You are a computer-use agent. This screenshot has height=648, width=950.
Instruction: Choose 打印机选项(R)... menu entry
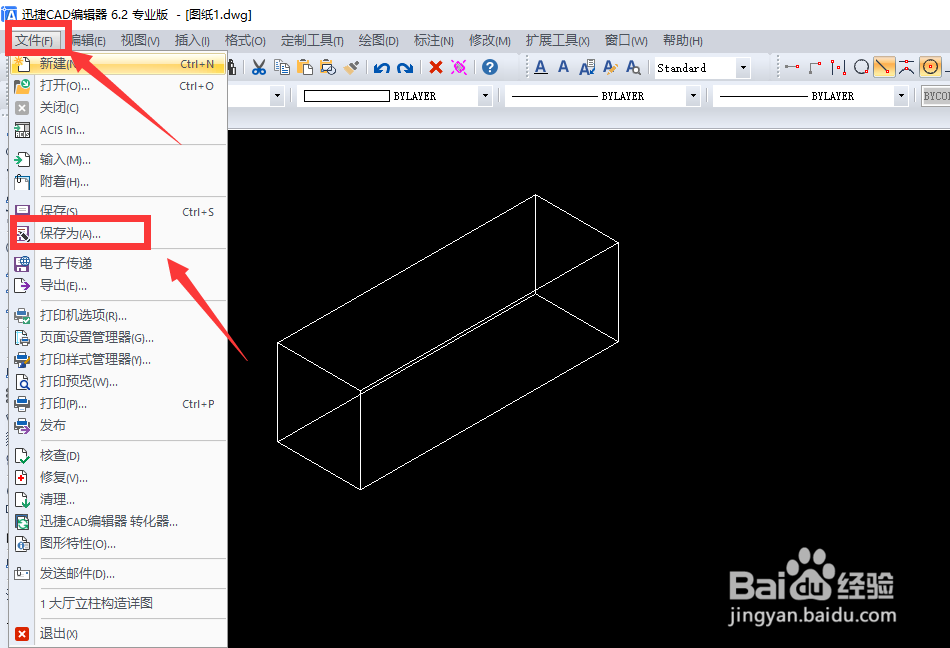(x=118, y=316)
